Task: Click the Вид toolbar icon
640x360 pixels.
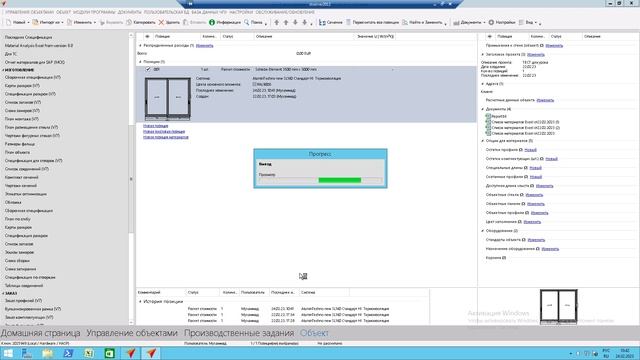Action: pos(521,22)
